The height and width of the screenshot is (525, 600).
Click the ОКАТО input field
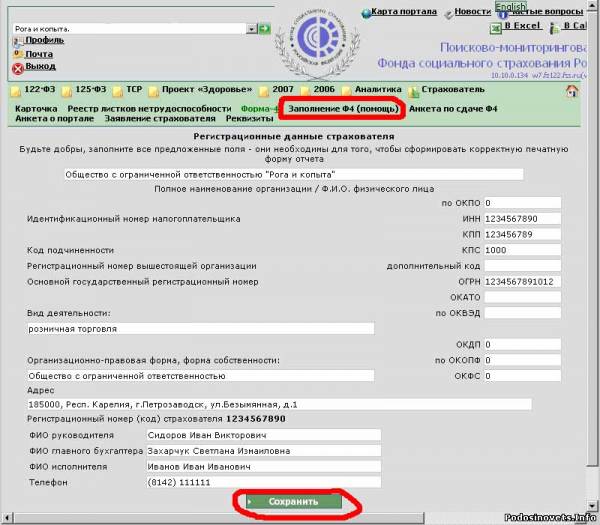523,297
